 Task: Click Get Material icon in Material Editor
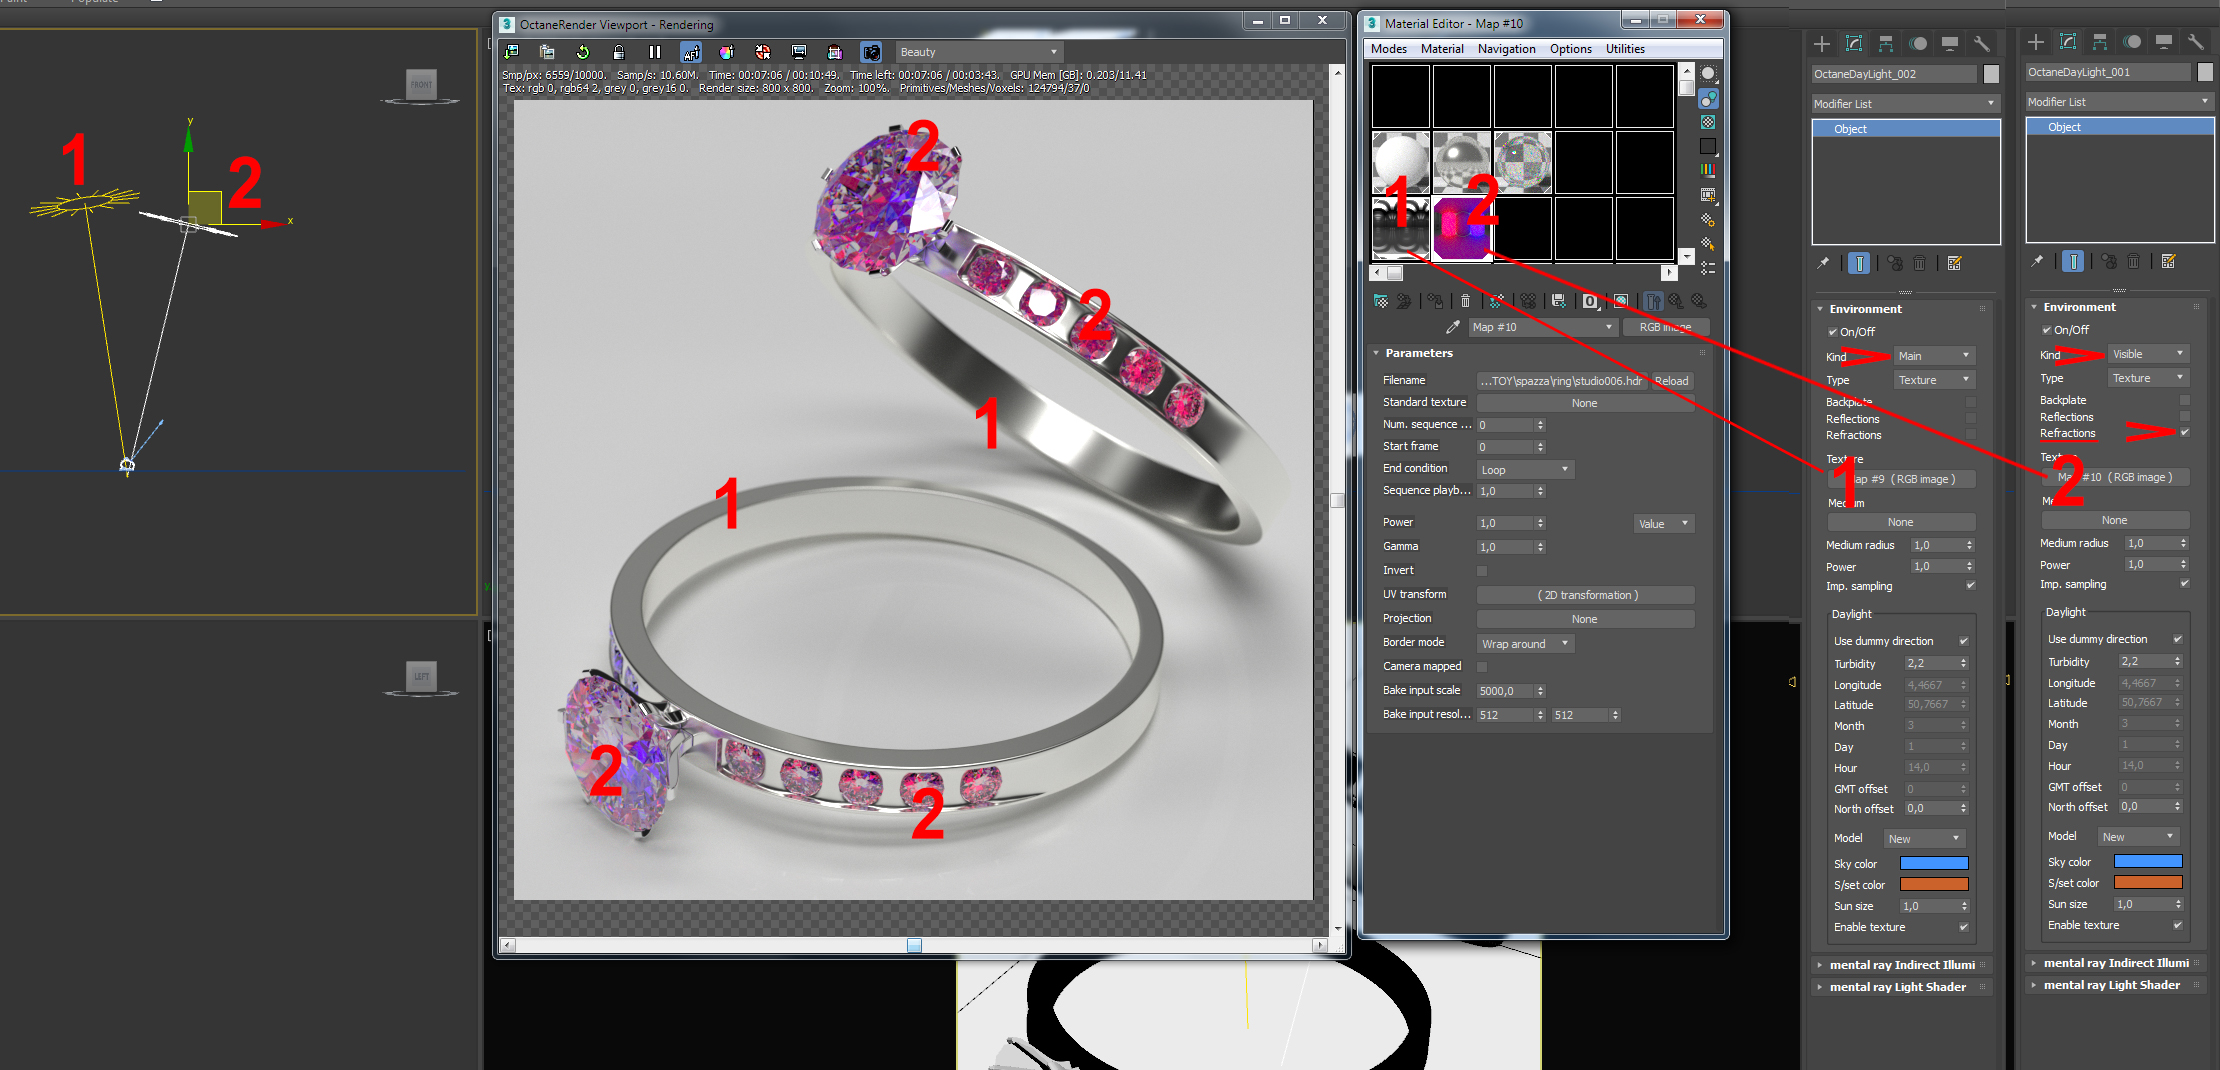[1381, 301]
